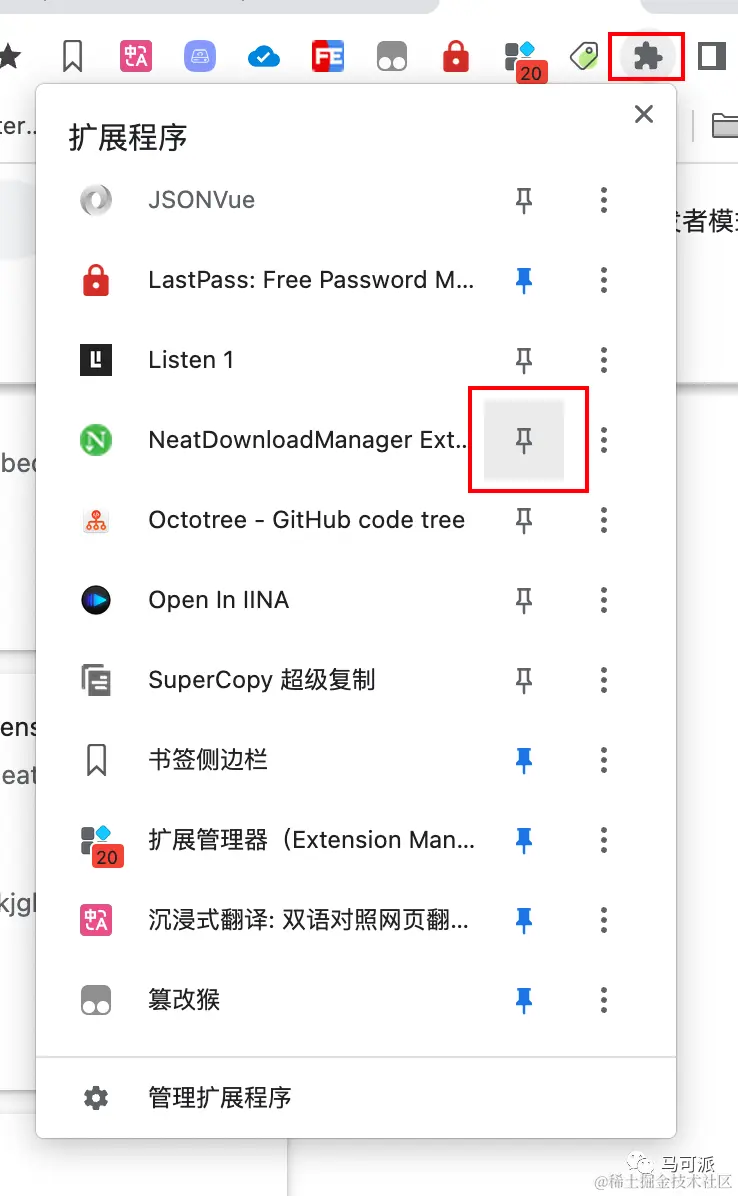Image resolution: width=738 pixels, height=1196 pixels.
Task: Open more options for Open In IINA
Action: (604, 600)
